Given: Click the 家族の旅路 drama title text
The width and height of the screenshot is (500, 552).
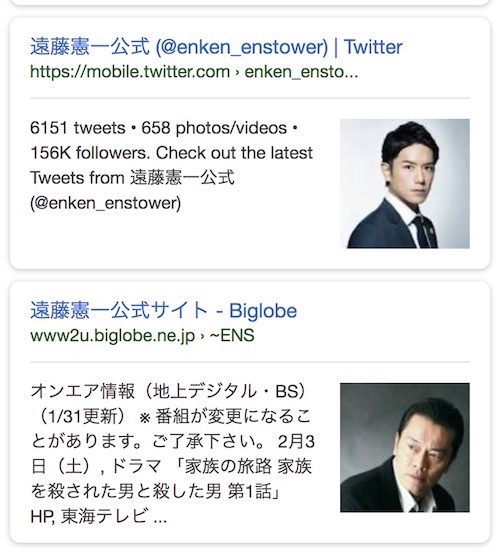Looking at the screenshot, I should (228, 467).
